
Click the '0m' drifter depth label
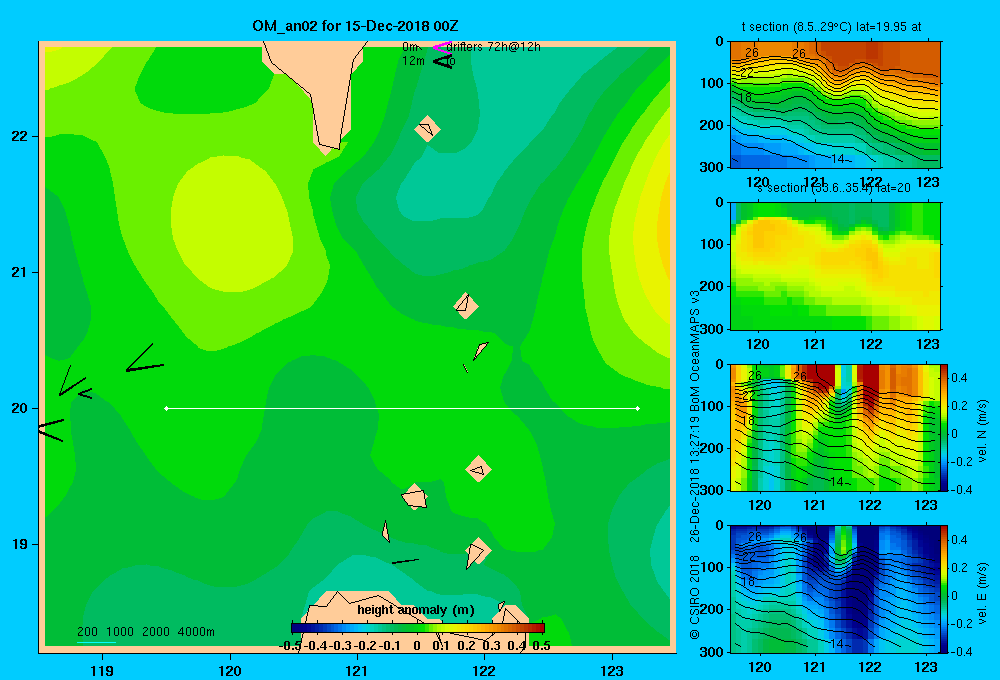[x=410, y=47]
